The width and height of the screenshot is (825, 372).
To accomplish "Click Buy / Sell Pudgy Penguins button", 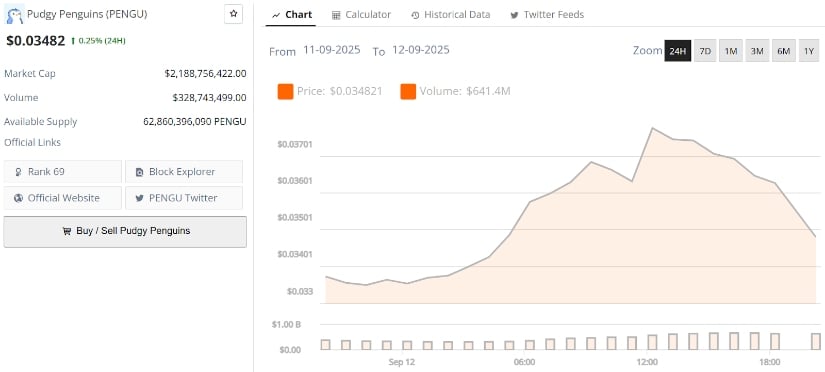I will point(125,232).
